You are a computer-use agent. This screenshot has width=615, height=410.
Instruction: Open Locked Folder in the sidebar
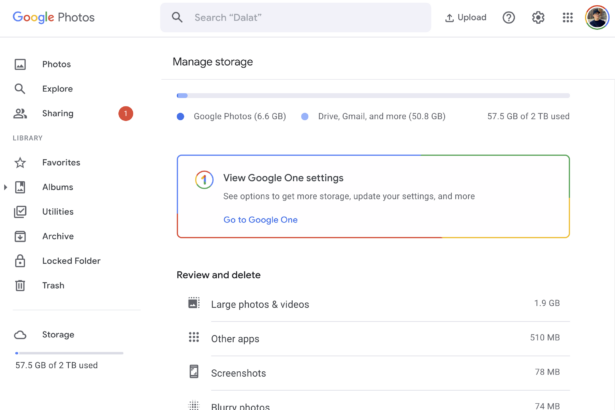(x=71, y=261)
